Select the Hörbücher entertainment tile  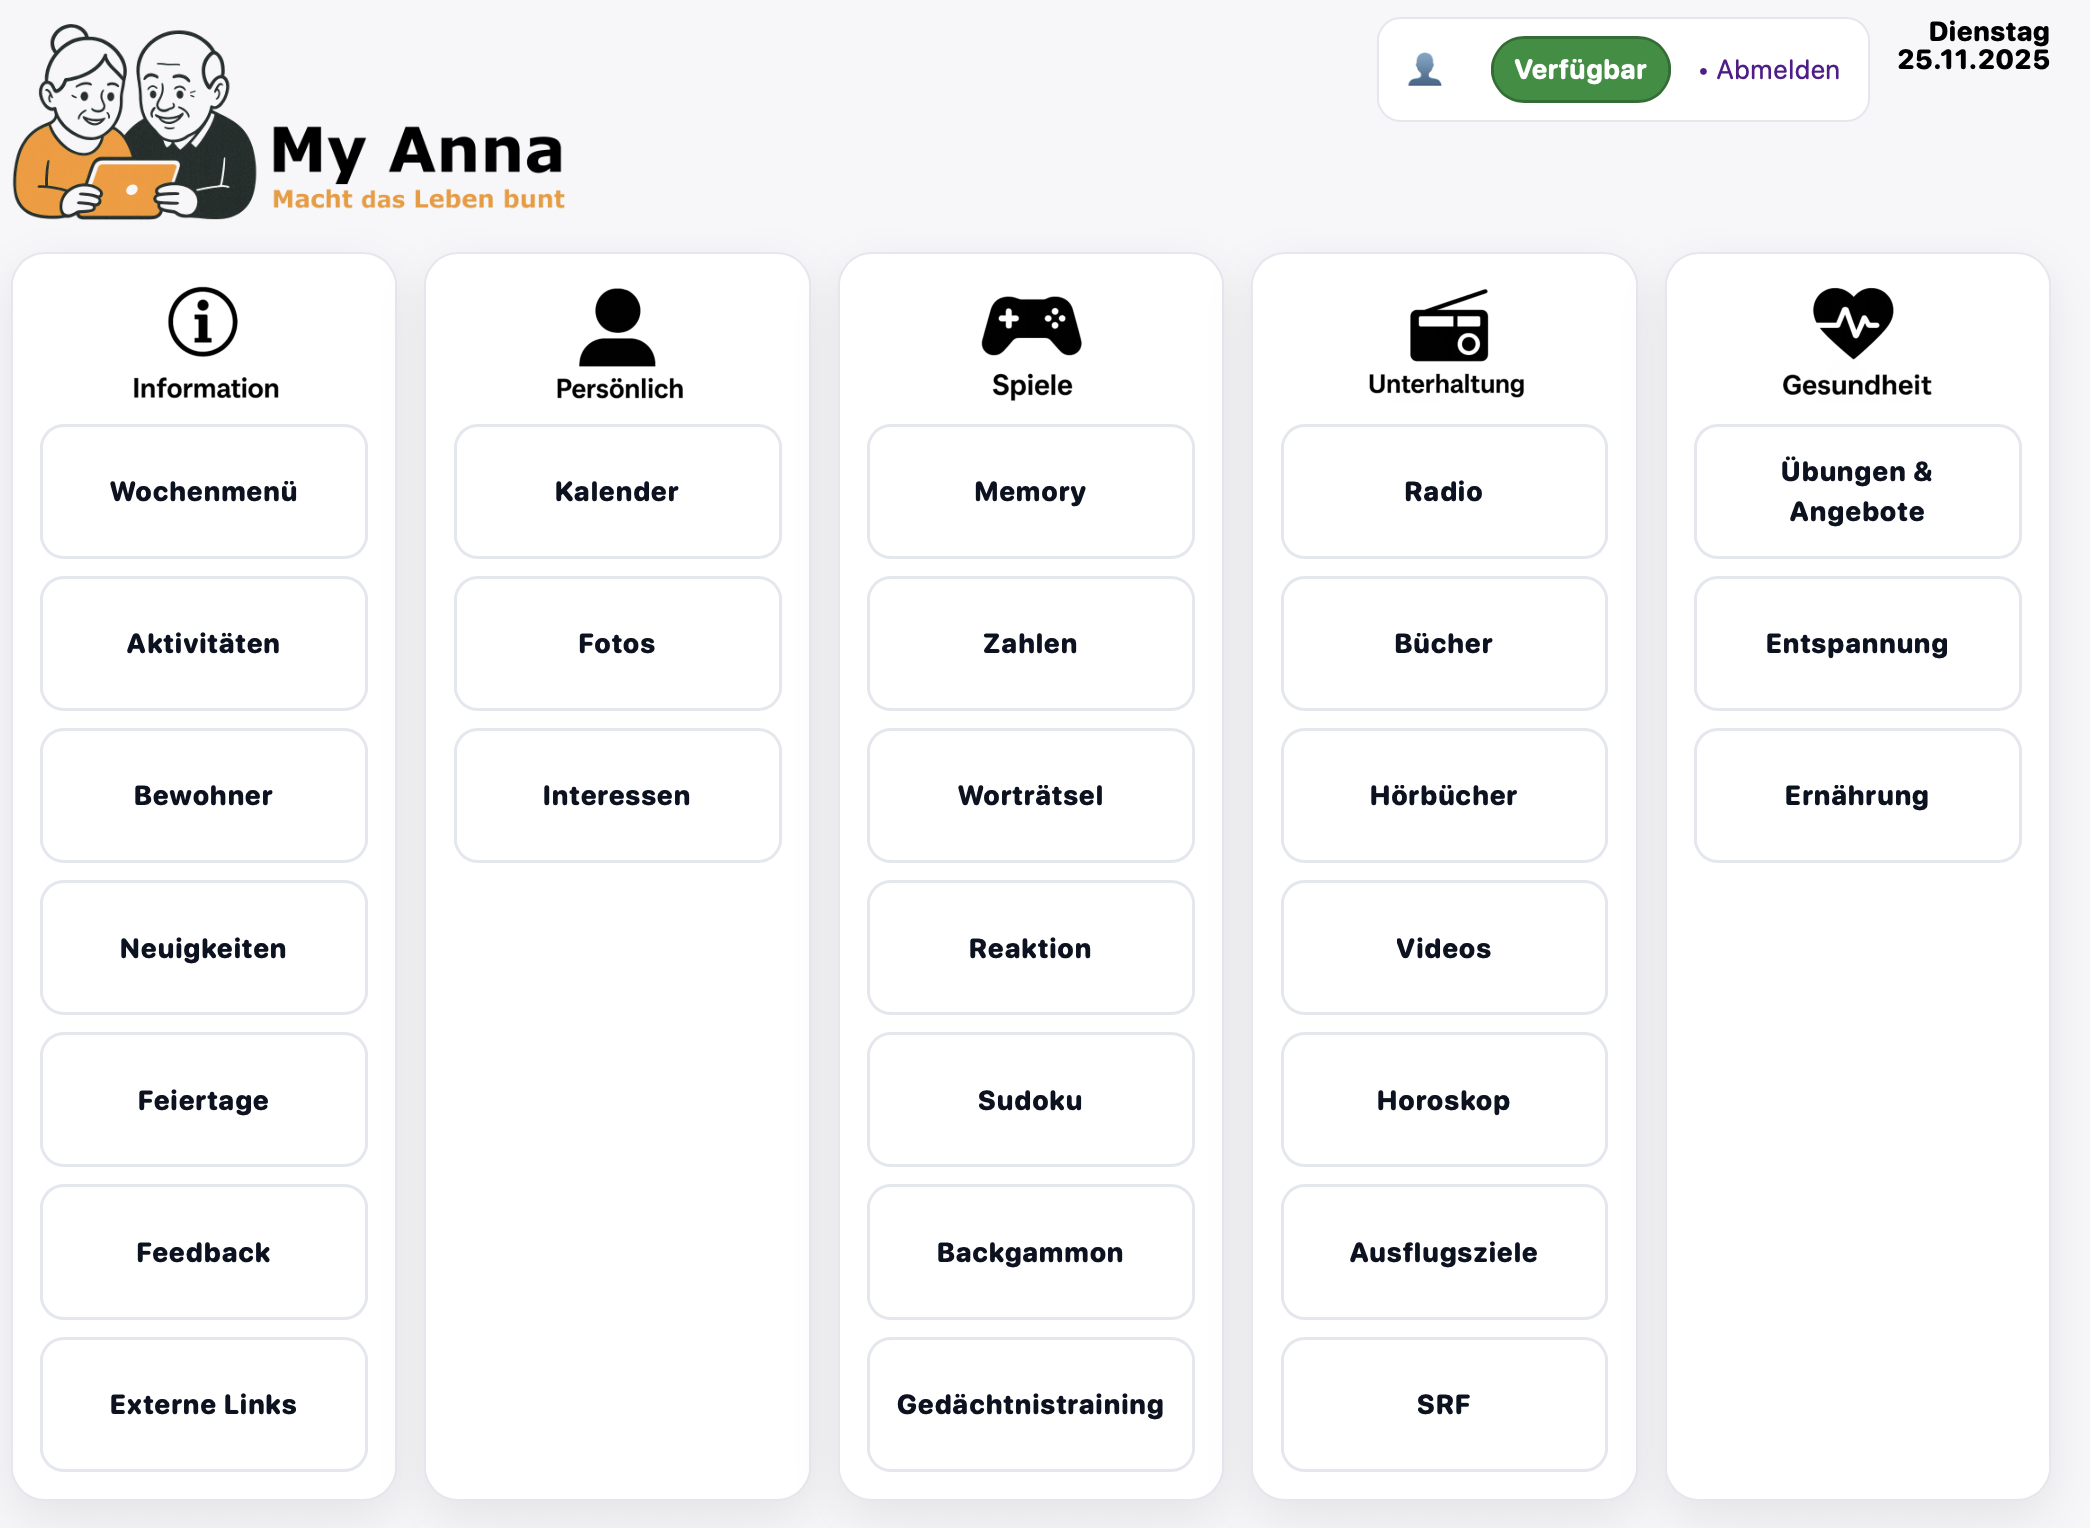click(x=1443, y=796)
